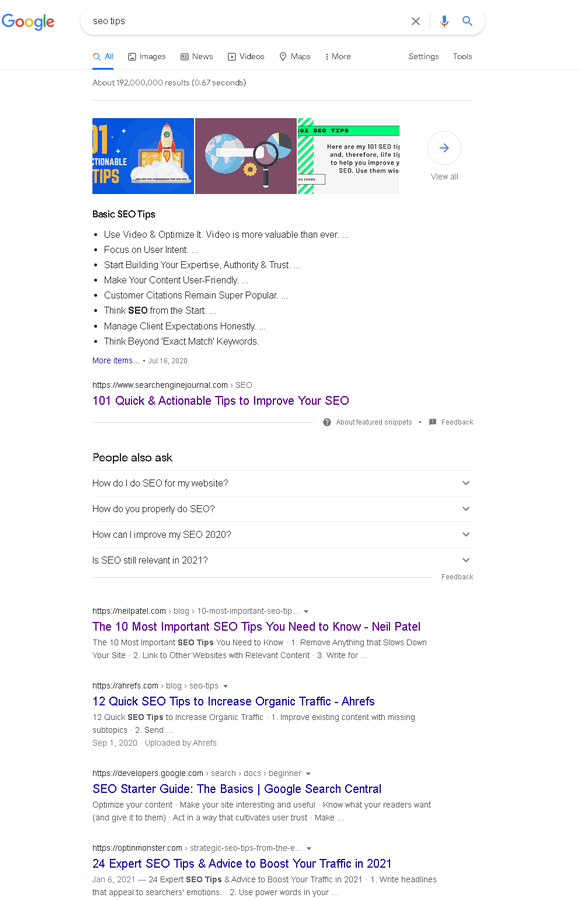Click the Tools button
This screenshot has width=580, height=900.
coord(462,56)
